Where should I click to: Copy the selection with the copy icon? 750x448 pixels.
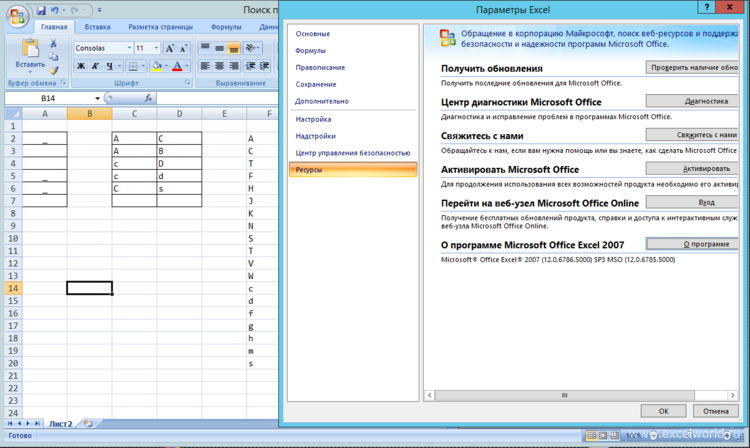(x=54, y=57)
